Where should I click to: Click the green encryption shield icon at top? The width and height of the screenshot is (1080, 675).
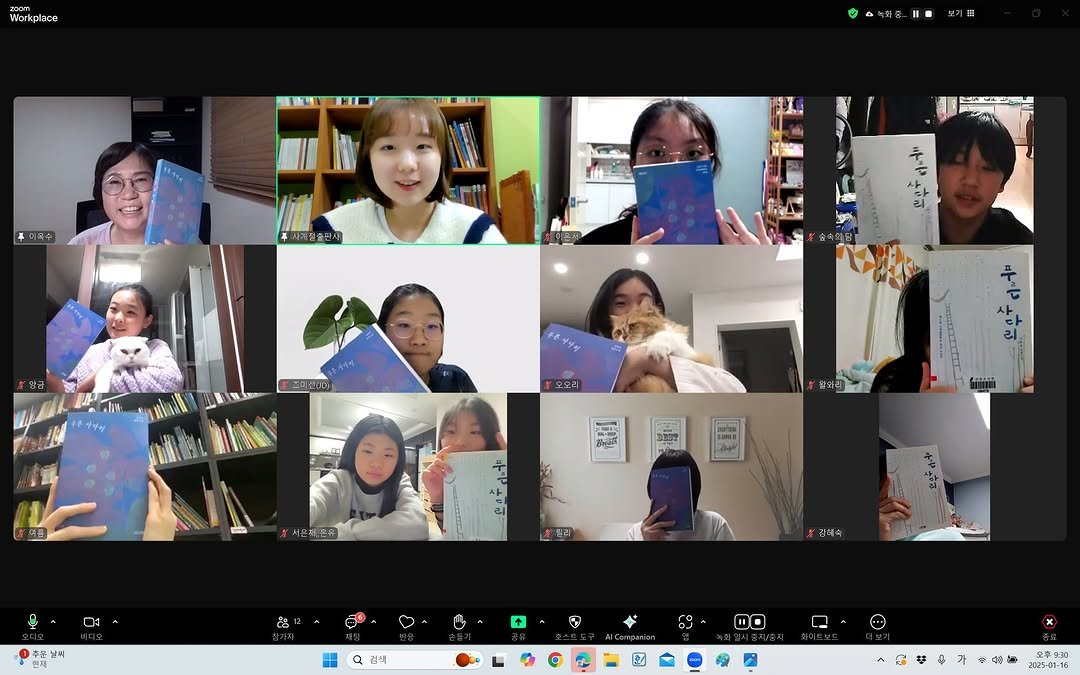(853, 13)
